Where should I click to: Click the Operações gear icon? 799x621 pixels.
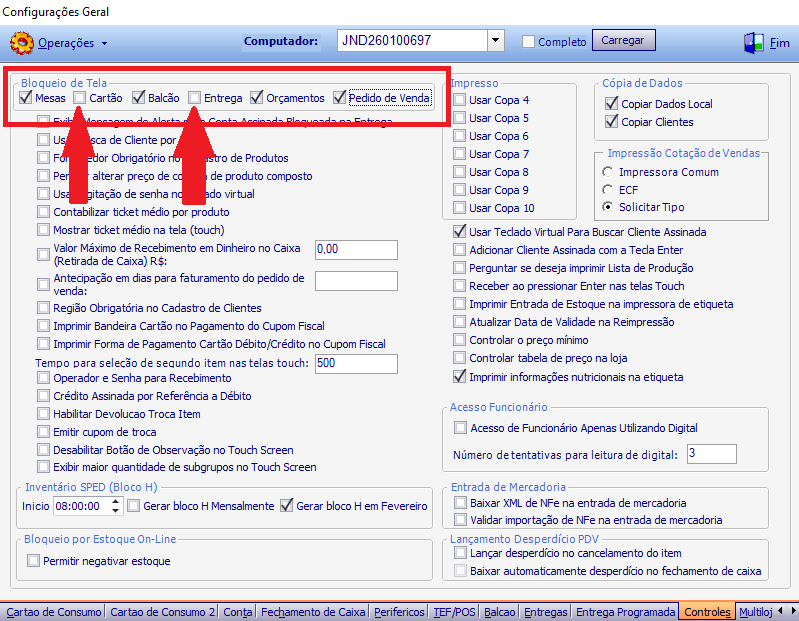pyautogui.click(x=21, y=43)
